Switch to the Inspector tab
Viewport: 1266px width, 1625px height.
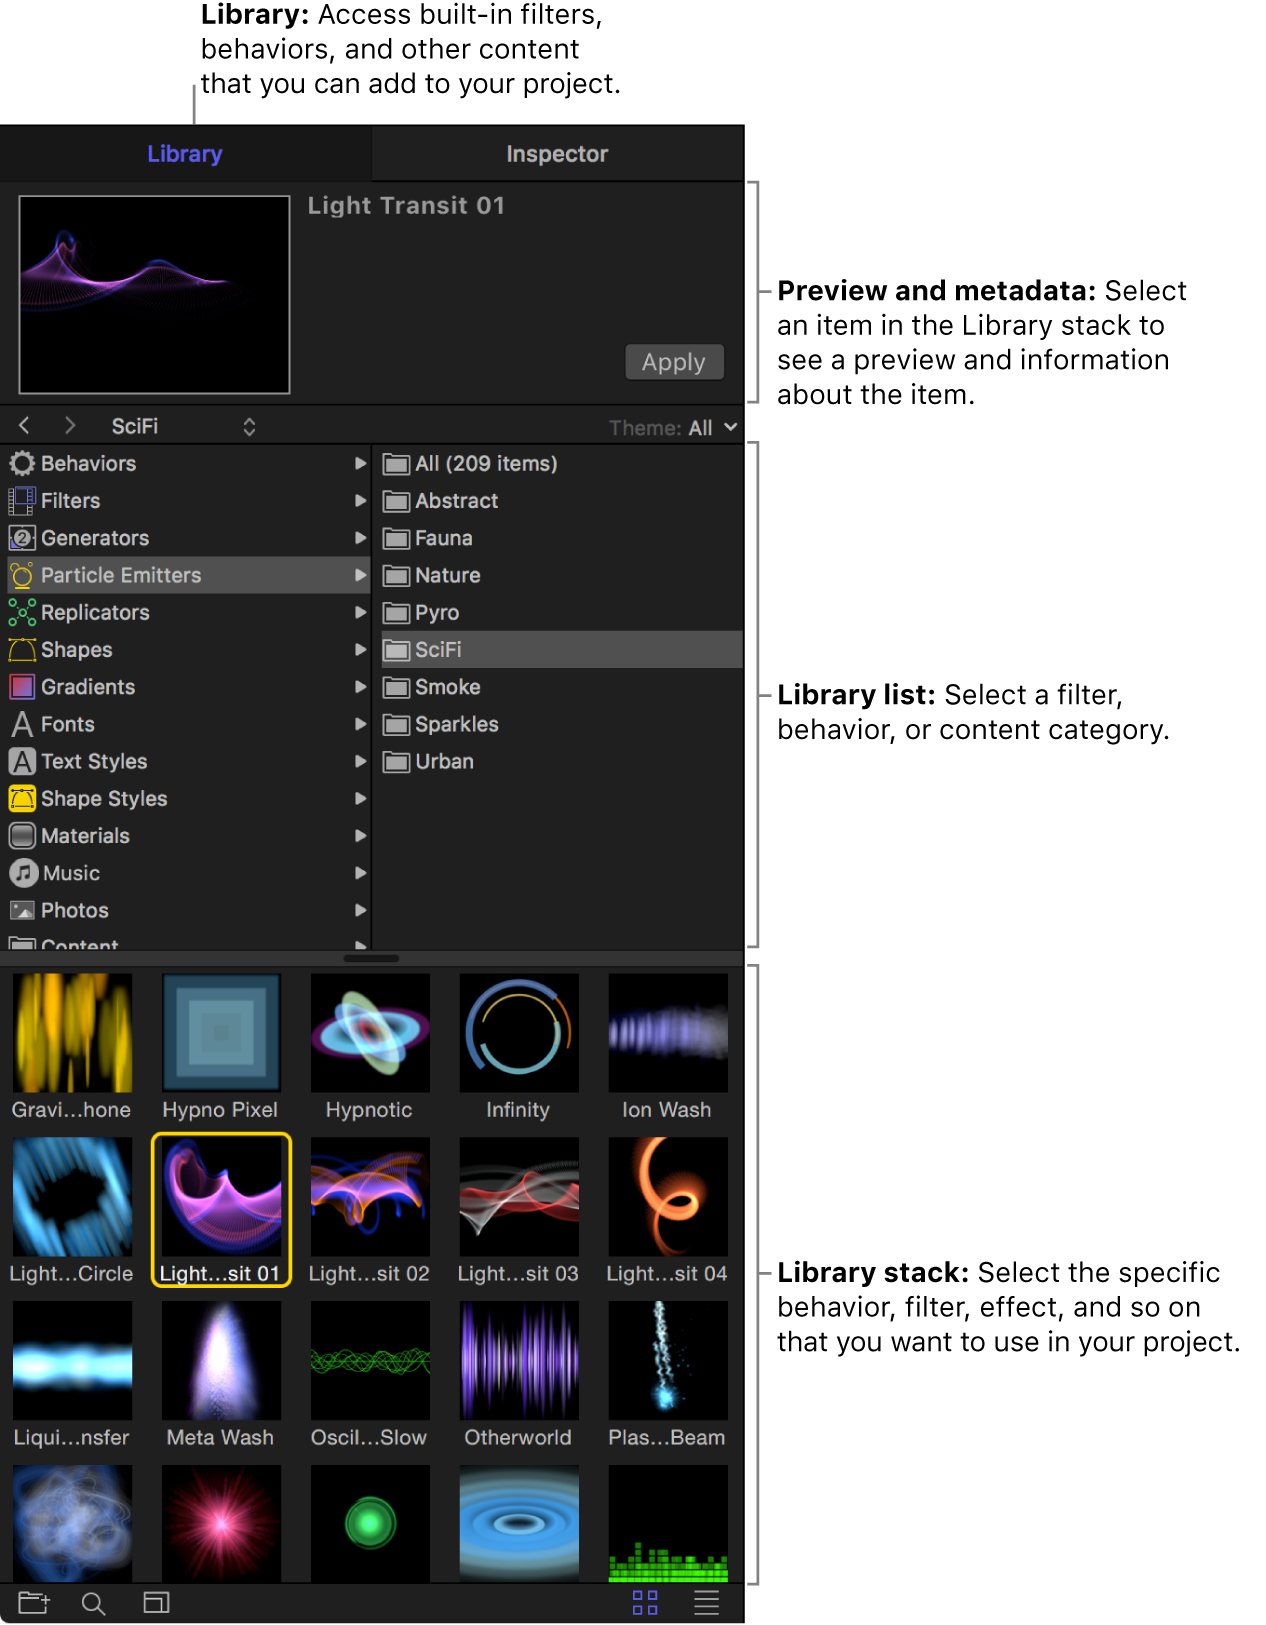tap(557, 154)
